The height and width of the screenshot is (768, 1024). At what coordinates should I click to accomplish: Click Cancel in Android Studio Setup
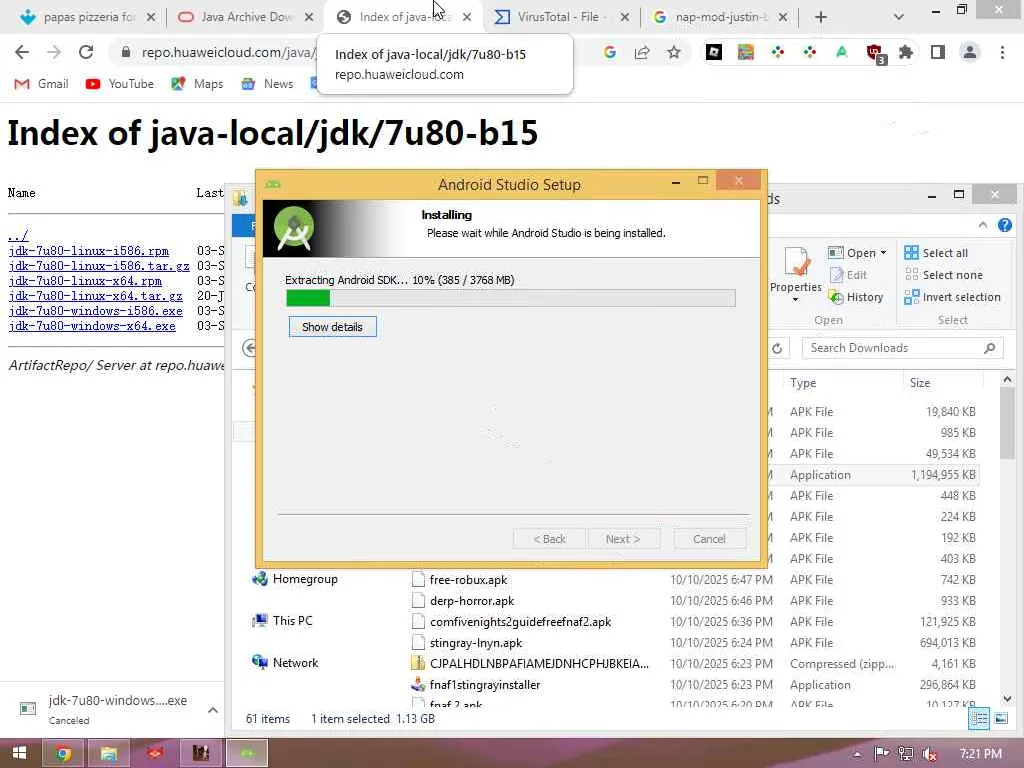pos(709,539)
